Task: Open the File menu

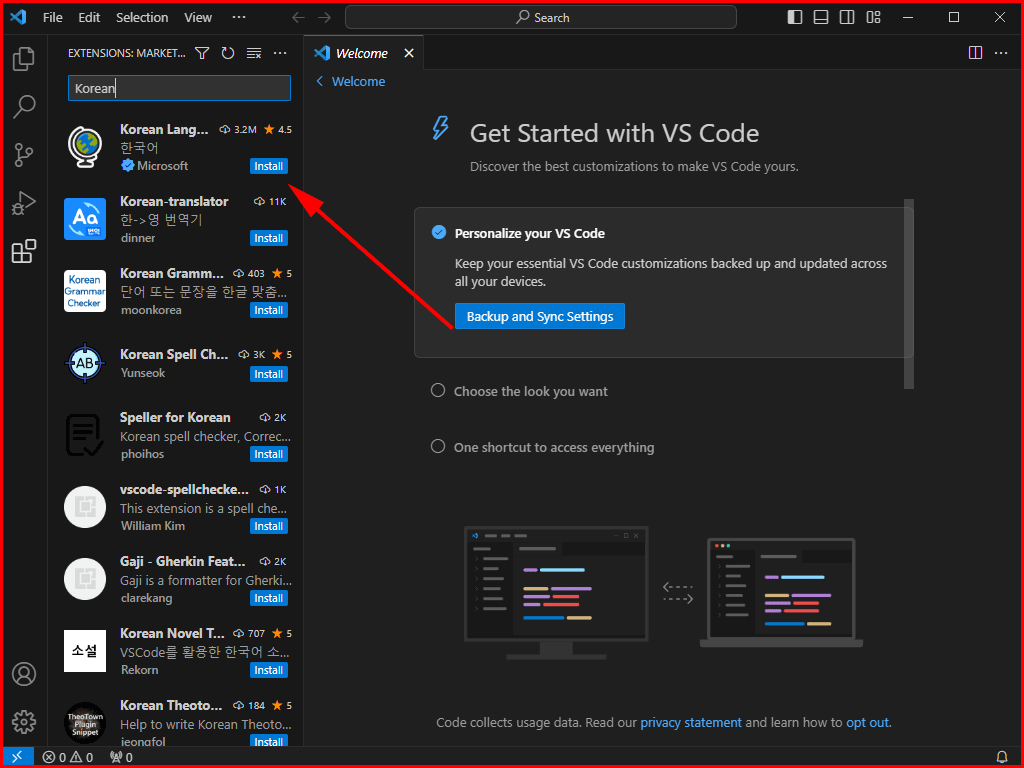Action: tap(52, 18)
